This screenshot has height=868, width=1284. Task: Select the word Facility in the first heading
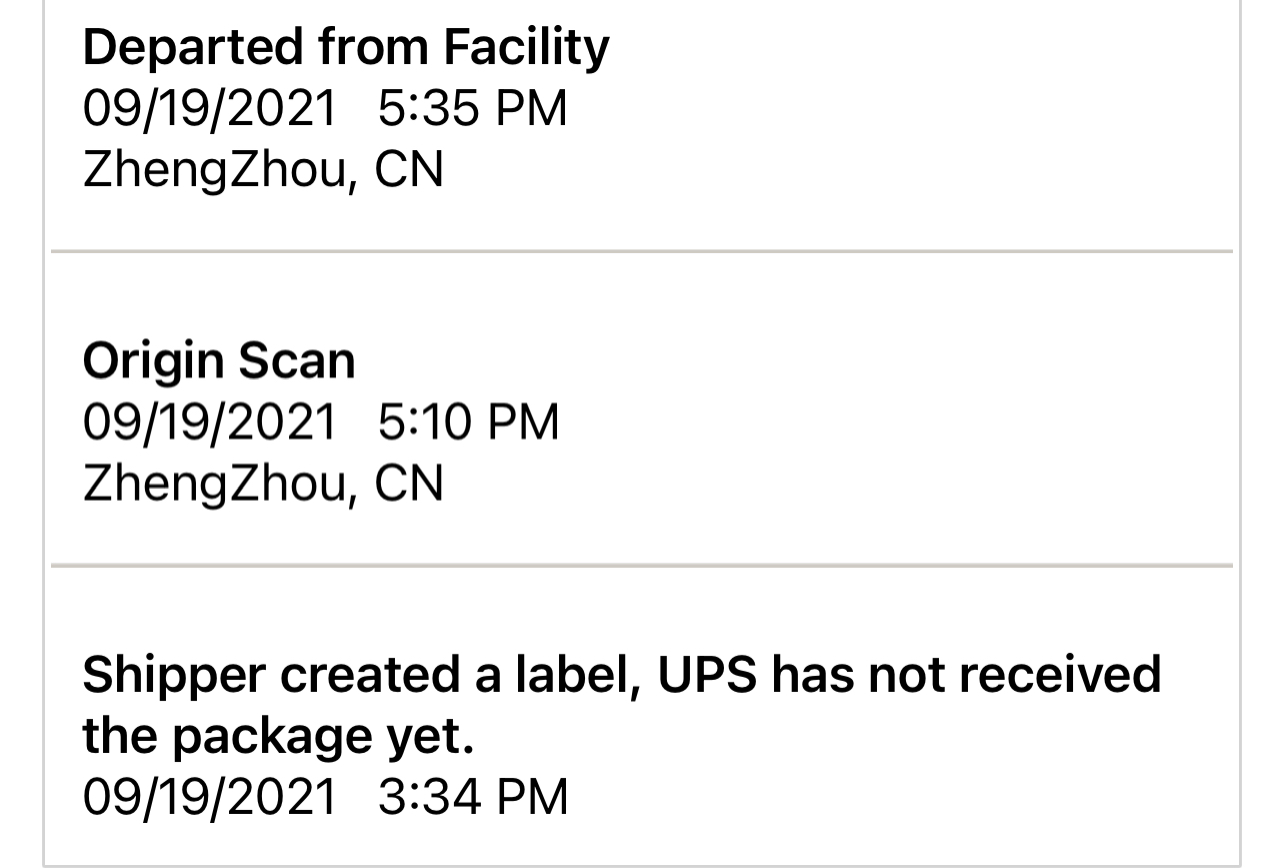pyautogui.click(x=527, y=47)
